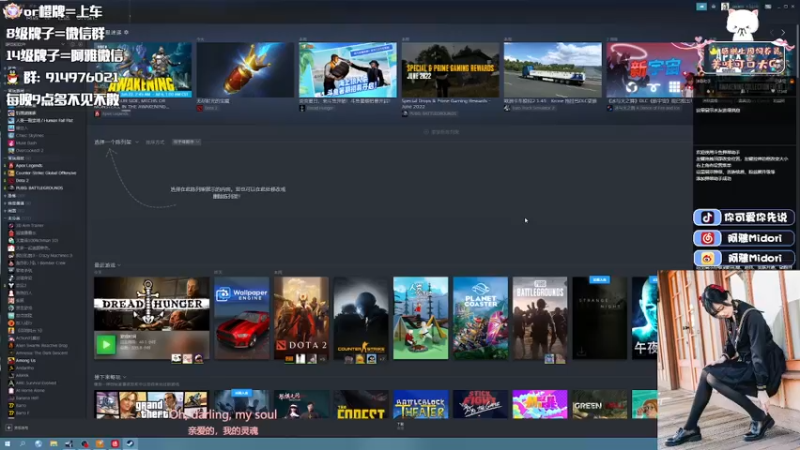Open the Wallpaper Engine cover
800x450 pixels.
(x=242, y=318)
